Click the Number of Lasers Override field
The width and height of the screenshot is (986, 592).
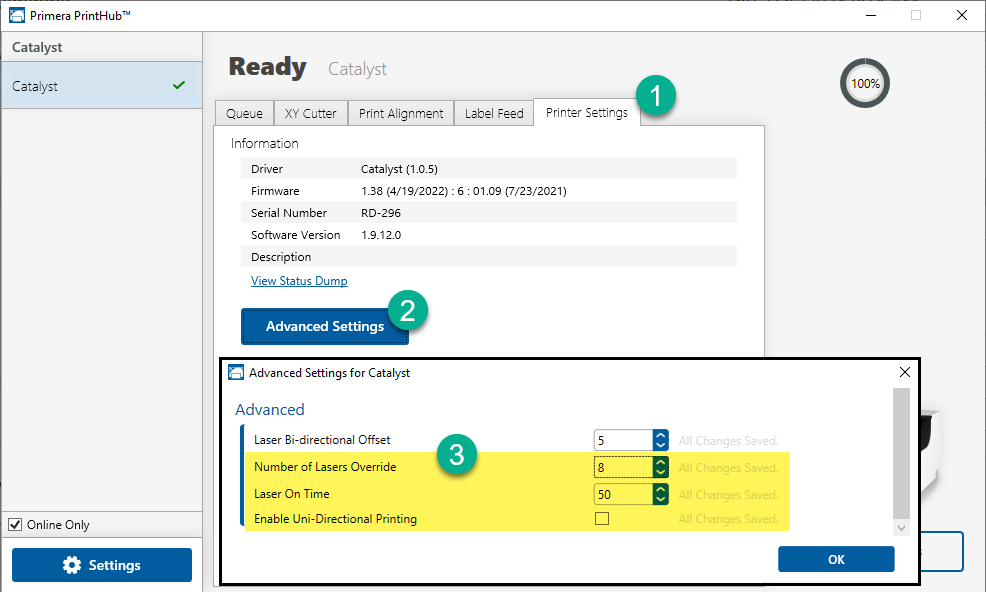pyautogui.click(x=623, y=467)
